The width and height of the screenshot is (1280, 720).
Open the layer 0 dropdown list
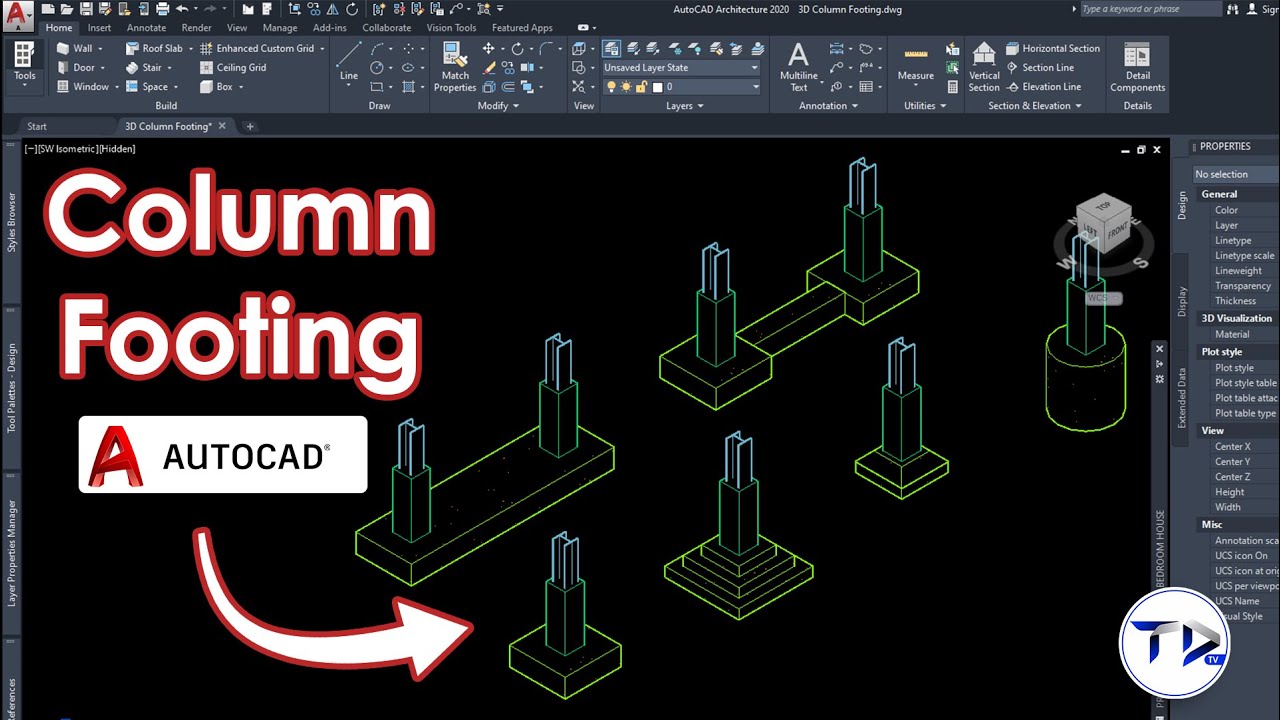point(681,87)
